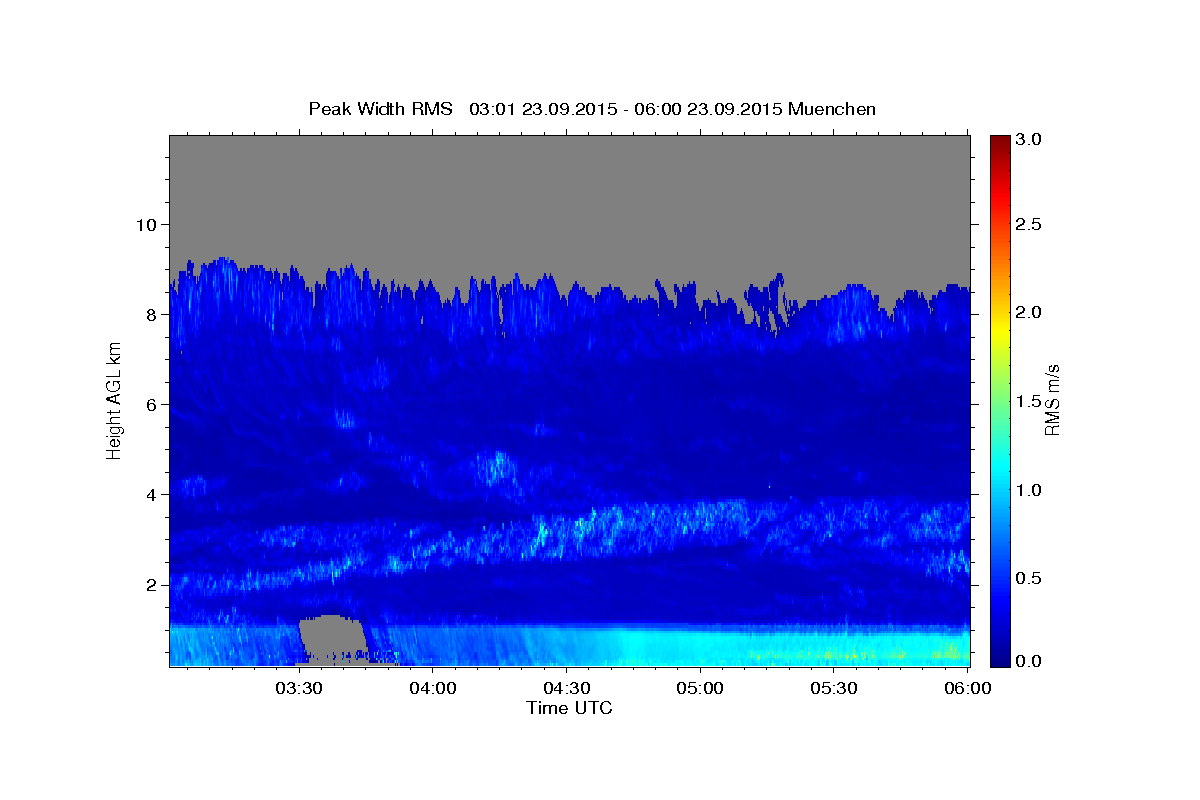Click the colorbar value 2.0
Viewport: 1200px width, 800px height.
pyautogui.click(x=1029, y=313)
